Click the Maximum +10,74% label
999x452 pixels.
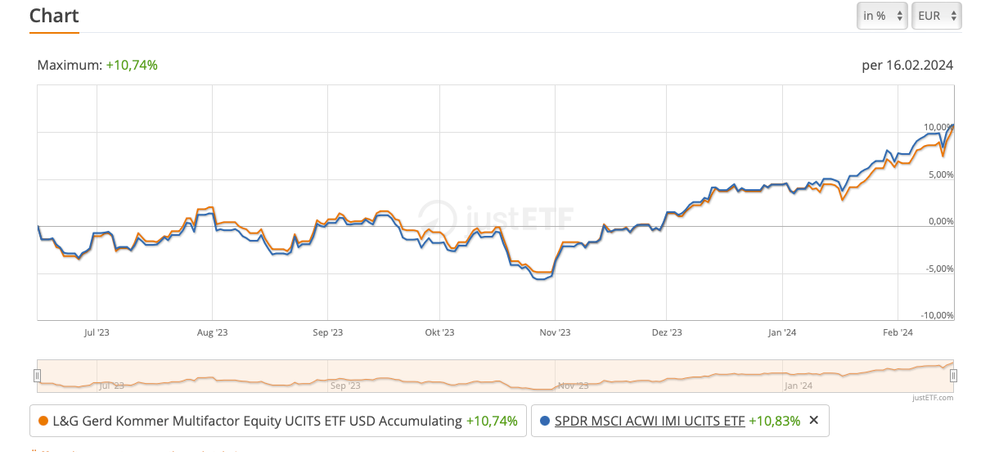pyautogui.click(x=97, y=65)
